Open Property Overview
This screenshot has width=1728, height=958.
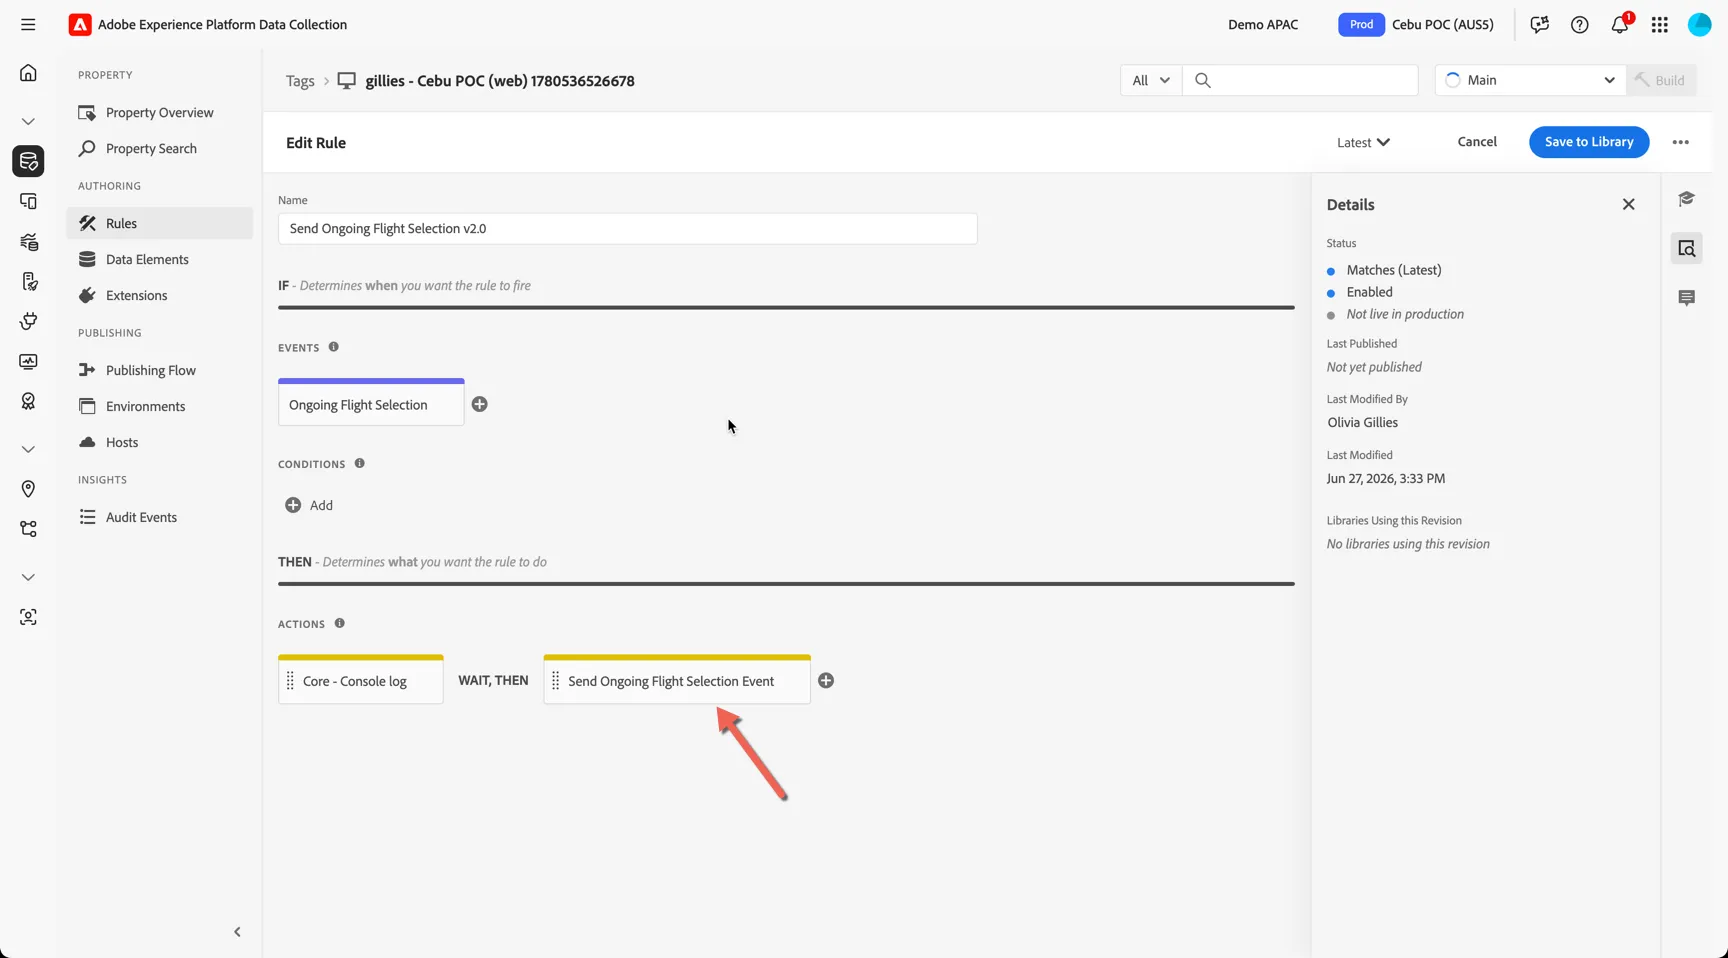[159, 112]
